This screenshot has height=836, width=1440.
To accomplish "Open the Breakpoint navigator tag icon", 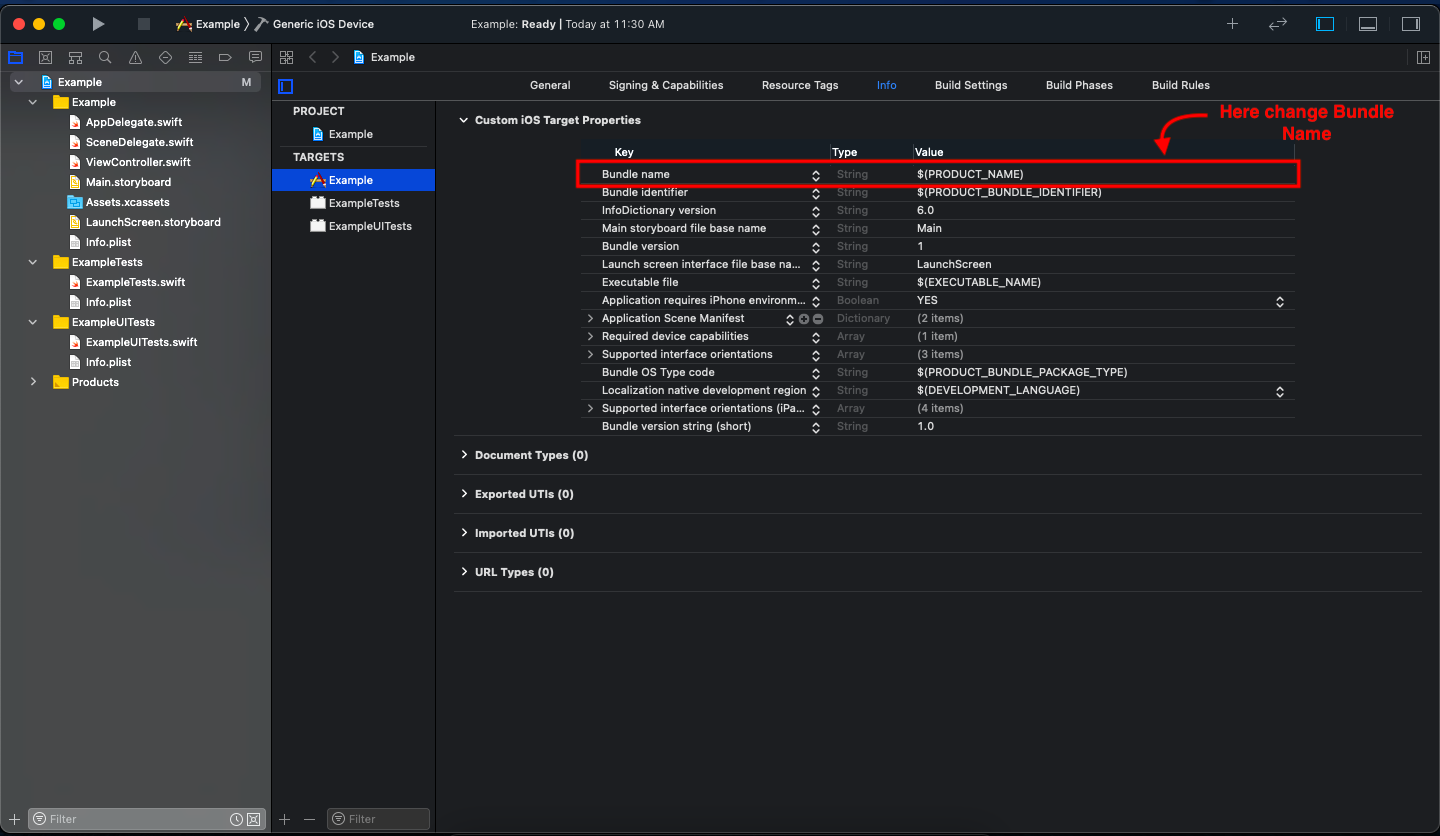I will pyautogui.click(x=225, y=57).
